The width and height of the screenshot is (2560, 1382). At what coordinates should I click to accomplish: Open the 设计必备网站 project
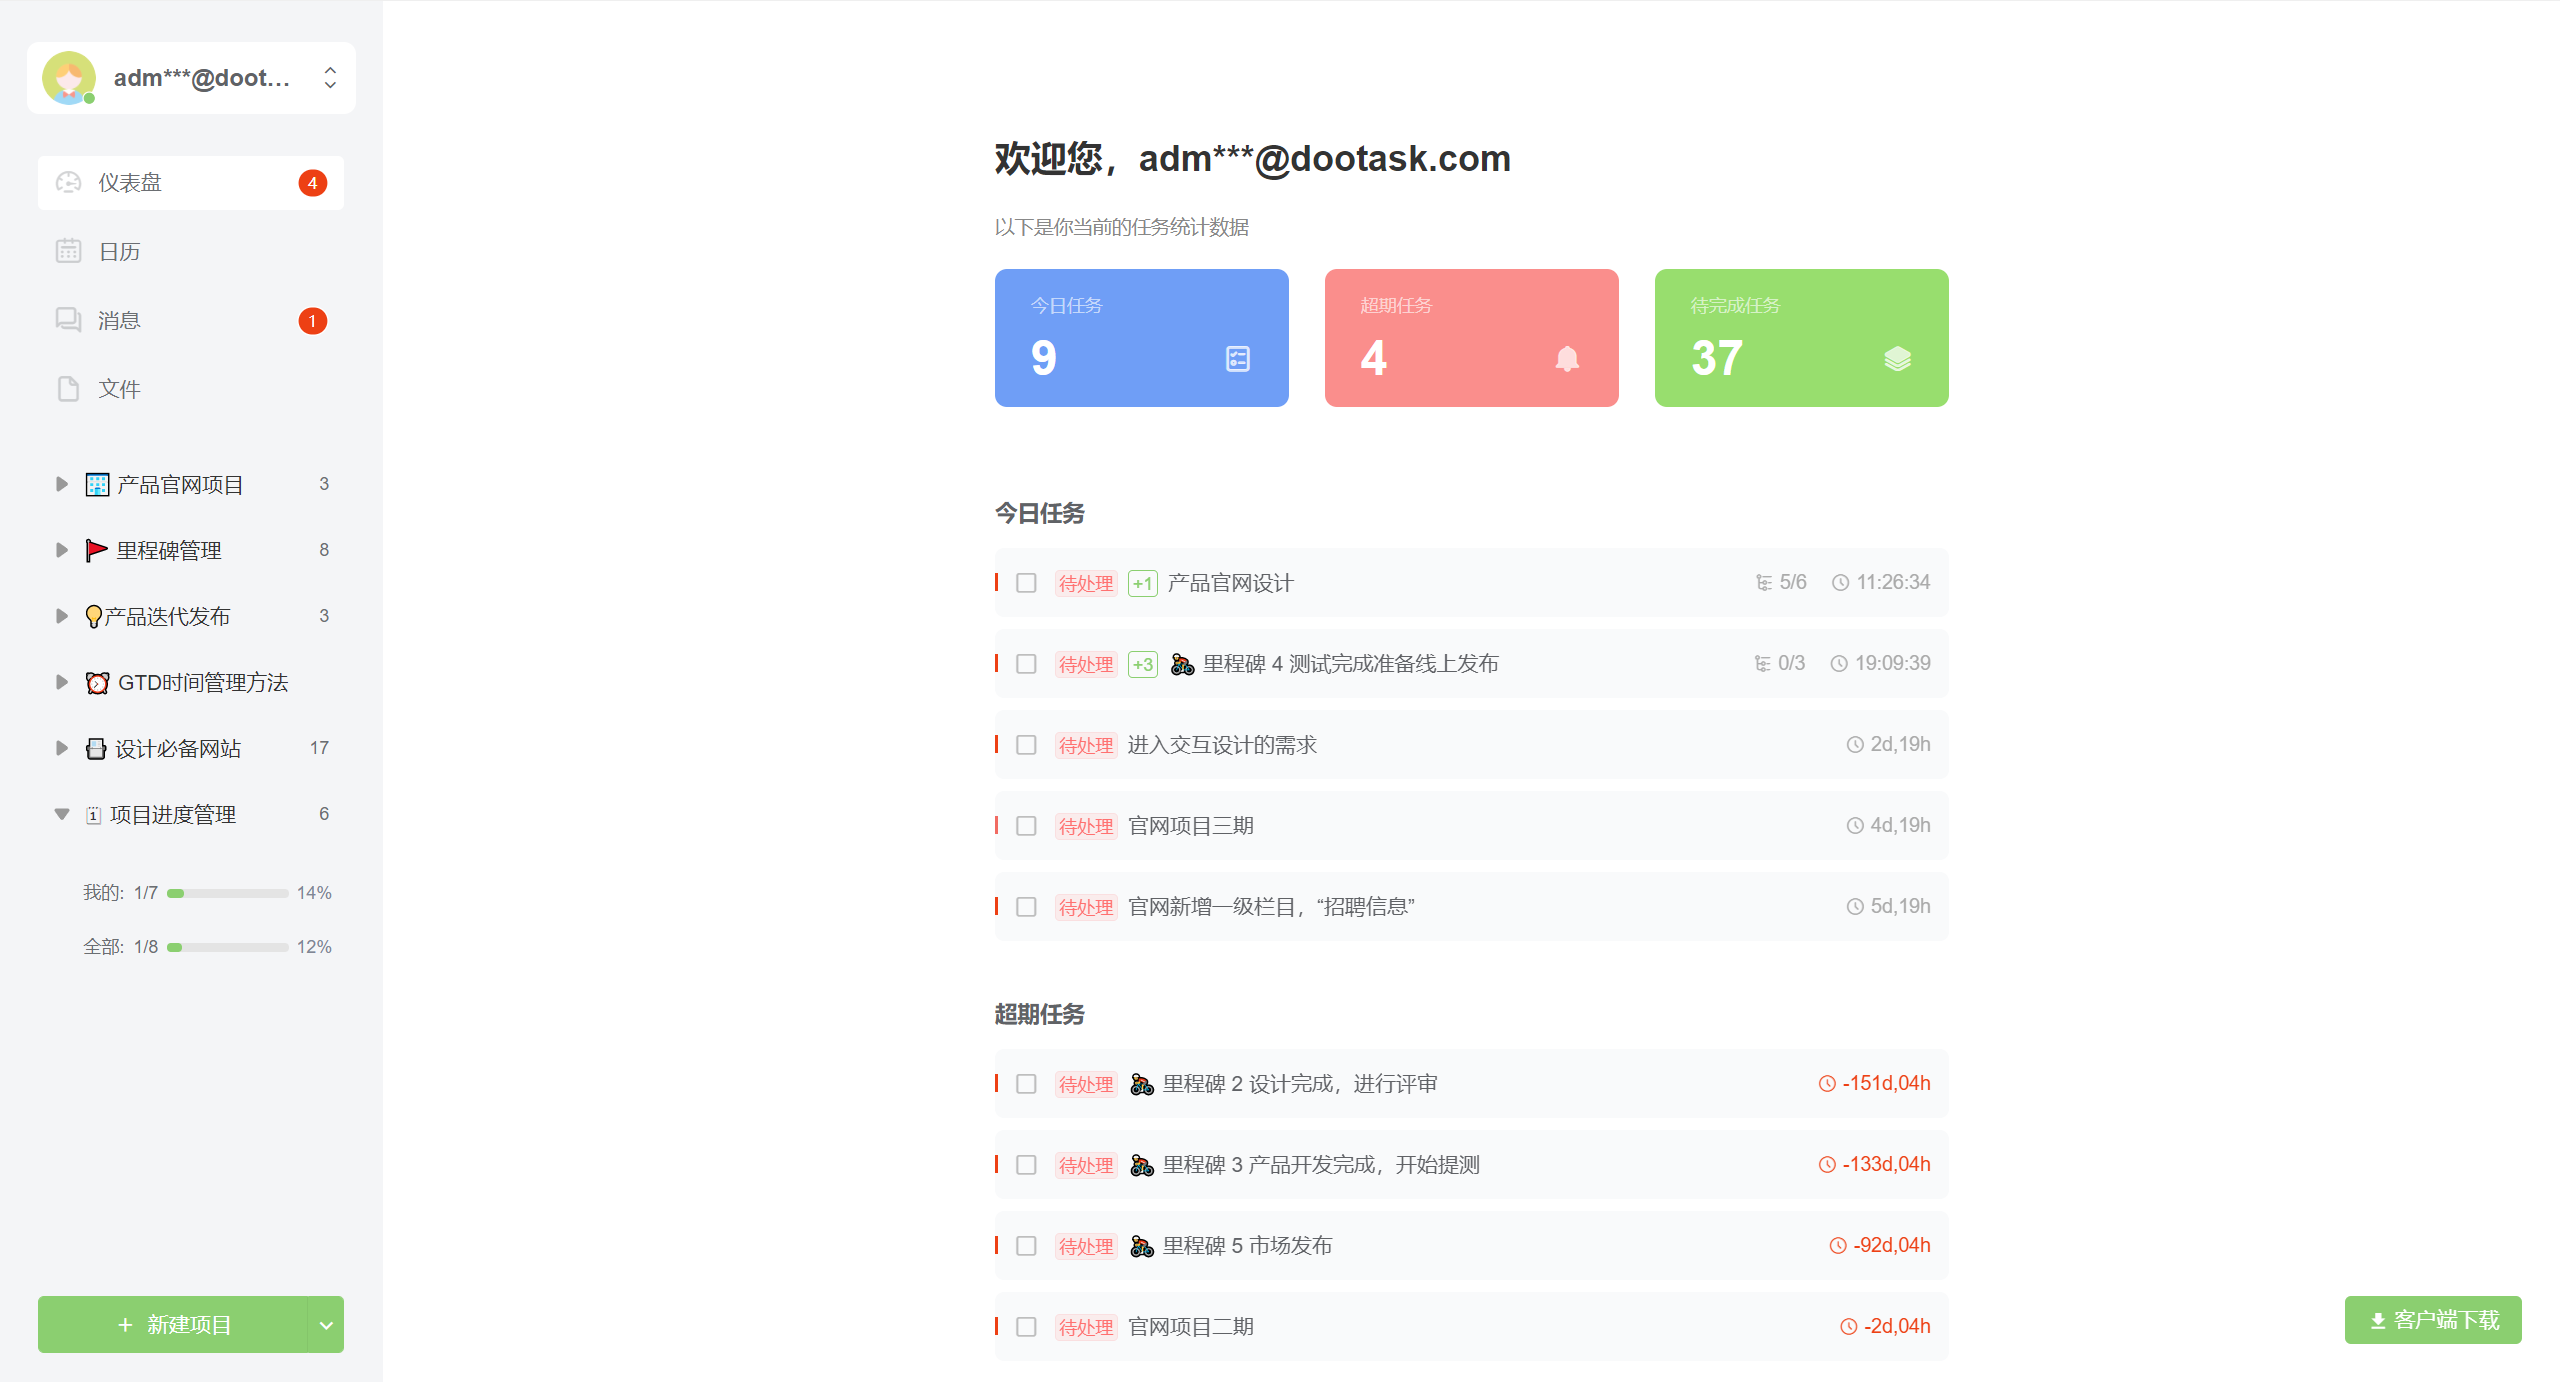click(x=178, y=749)
